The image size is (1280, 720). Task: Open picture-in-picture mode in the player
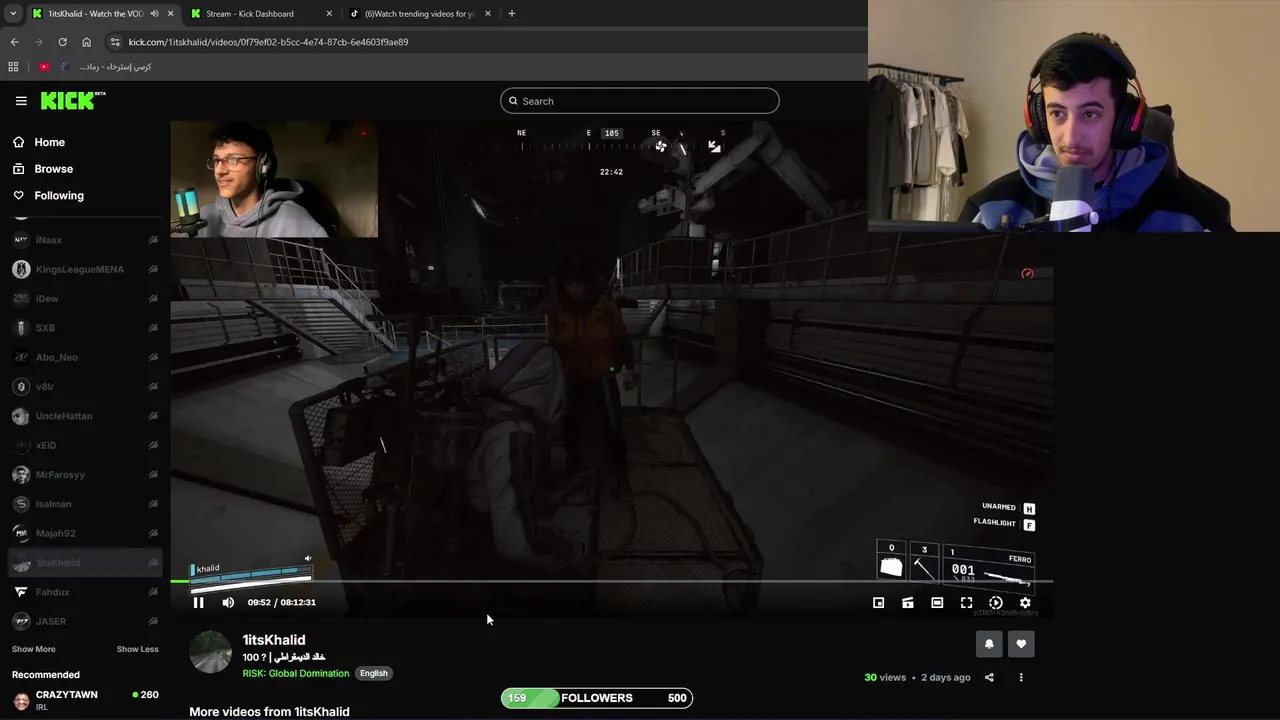(878, 603)
